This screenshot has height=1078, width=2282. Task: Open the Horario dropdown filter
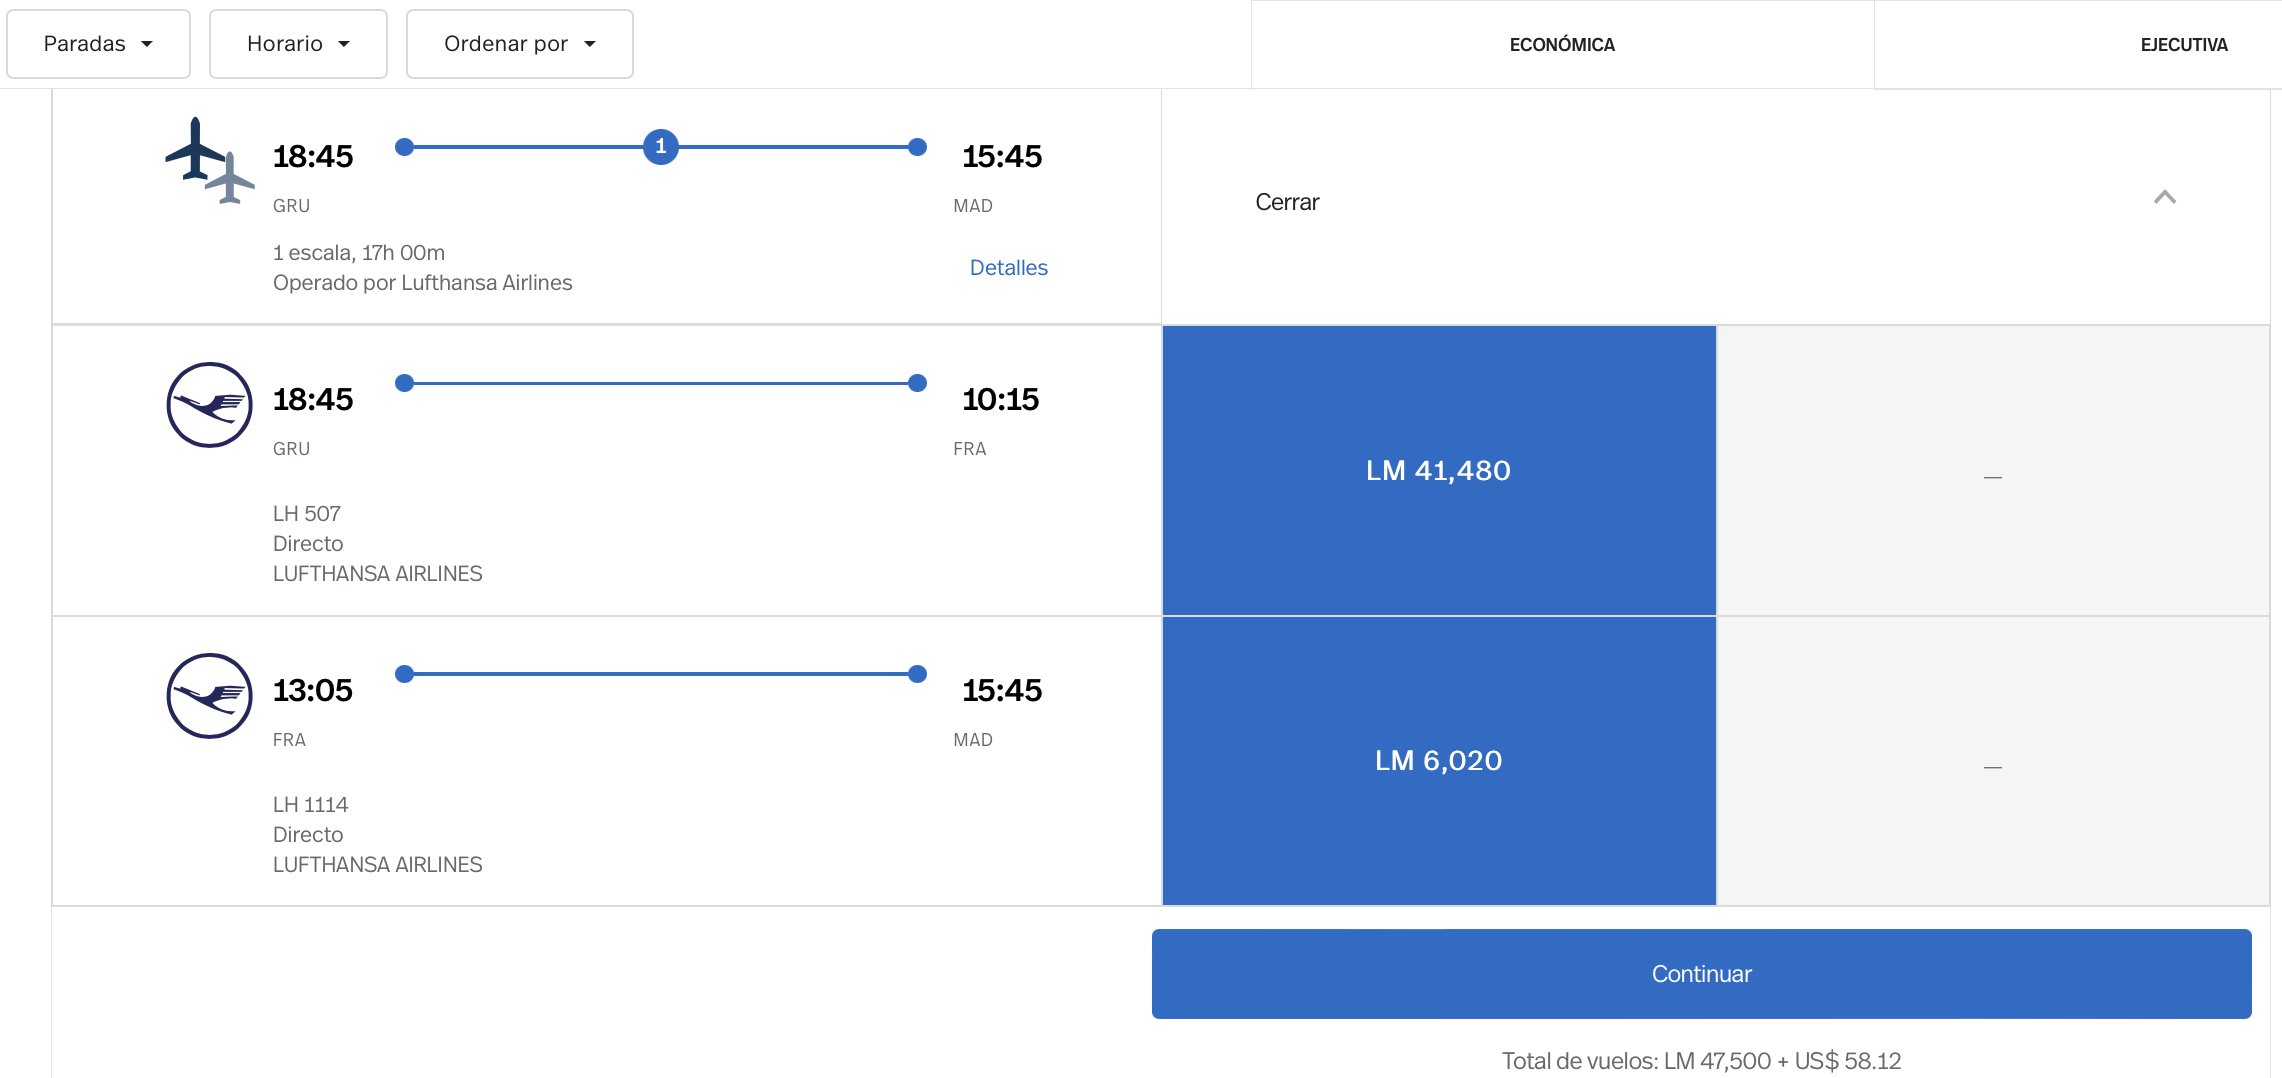pos(298,44)
